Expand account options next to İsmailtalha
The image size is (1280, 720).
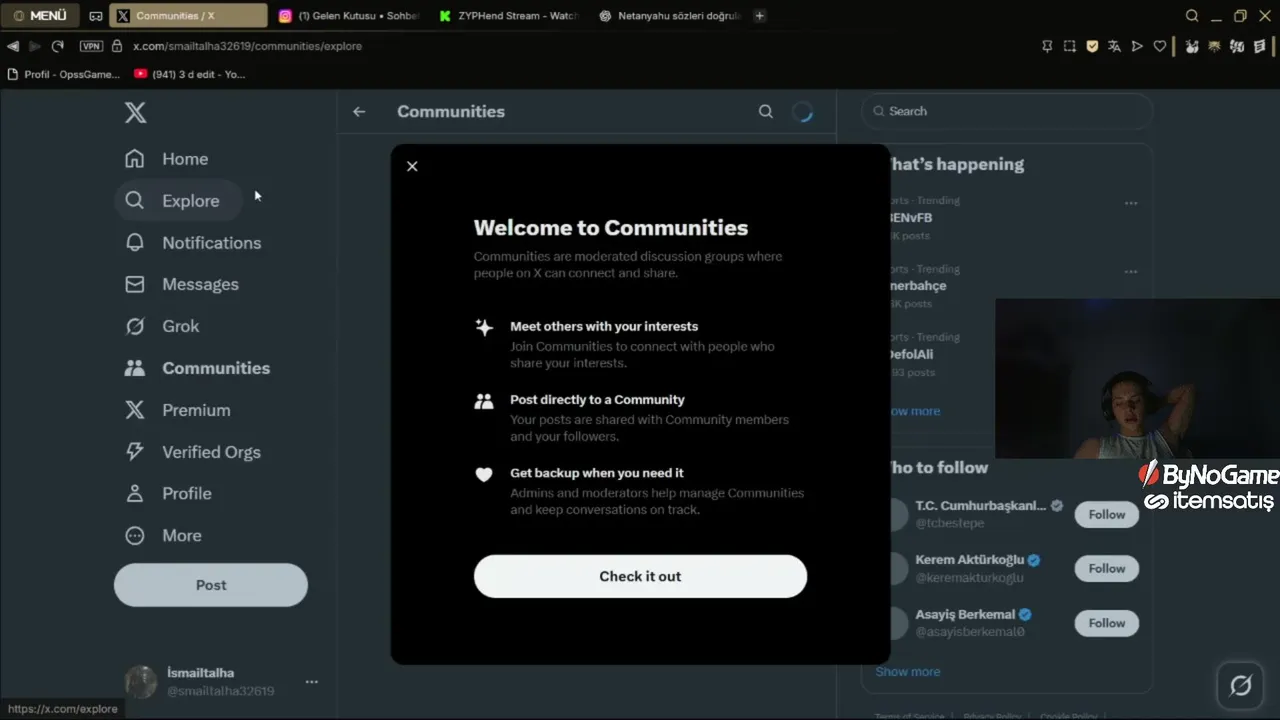point(312,682)
